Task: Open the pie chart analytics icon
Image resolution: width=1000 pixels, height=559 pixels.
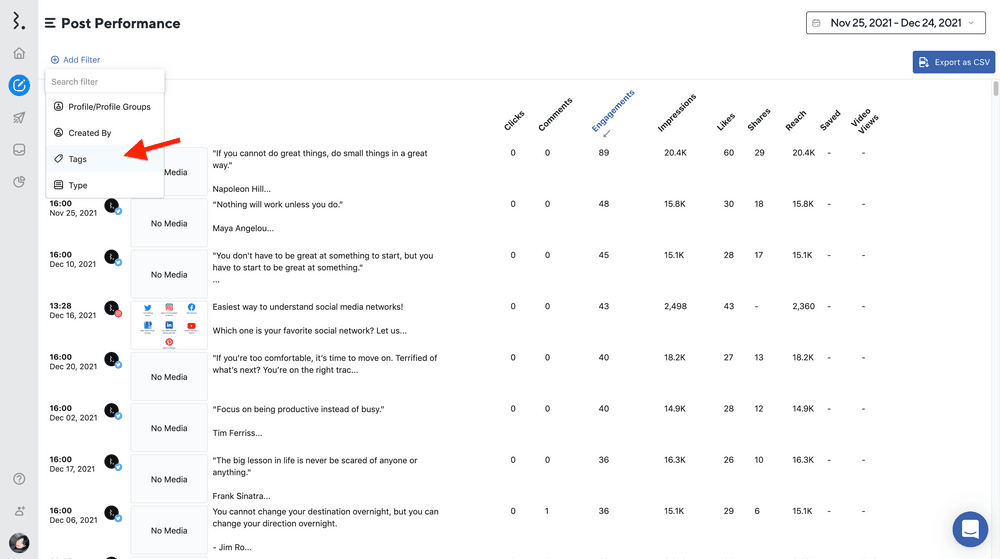Action: (x=19, y=182)
